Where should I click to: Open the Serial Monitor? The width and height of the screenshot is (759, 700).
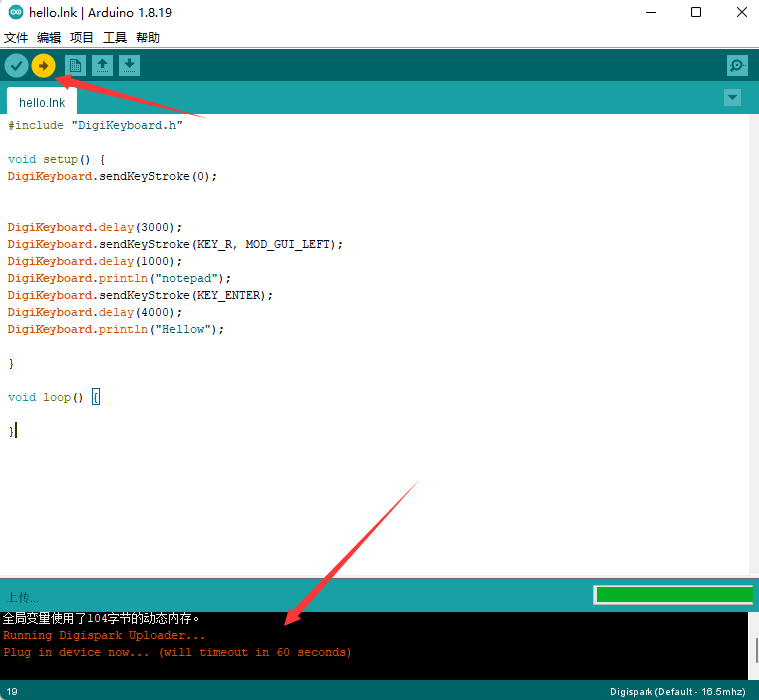tap(737, 65)
